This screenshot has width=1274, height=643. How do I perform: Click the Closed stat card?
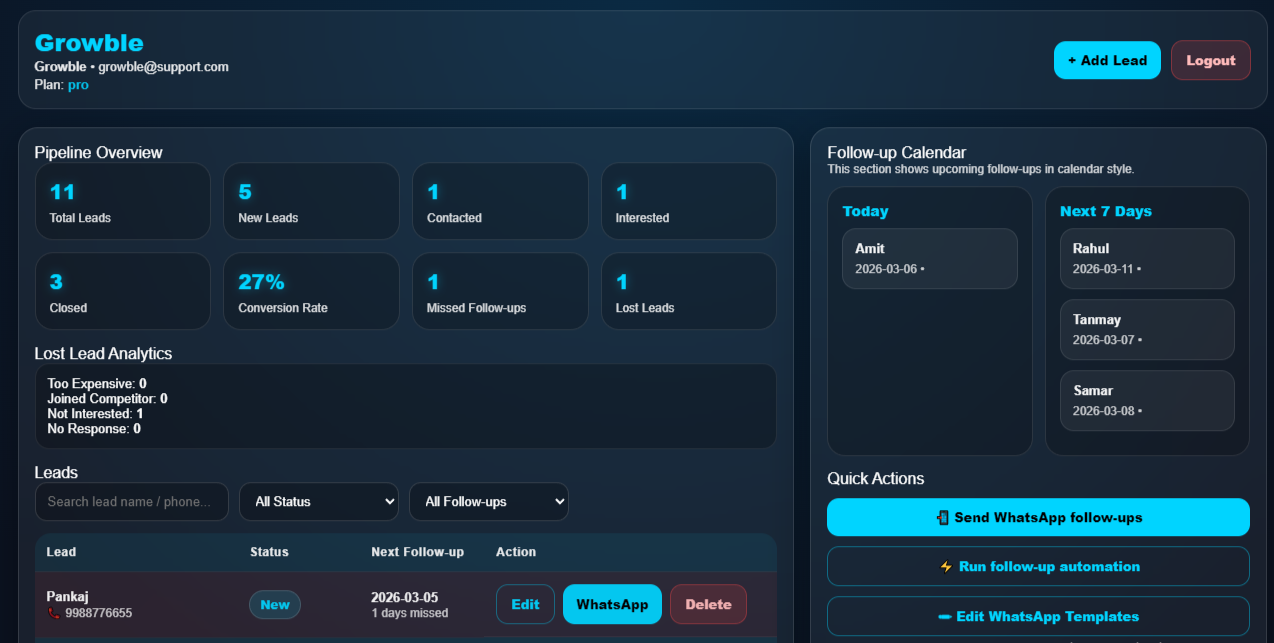coord(123,291)
